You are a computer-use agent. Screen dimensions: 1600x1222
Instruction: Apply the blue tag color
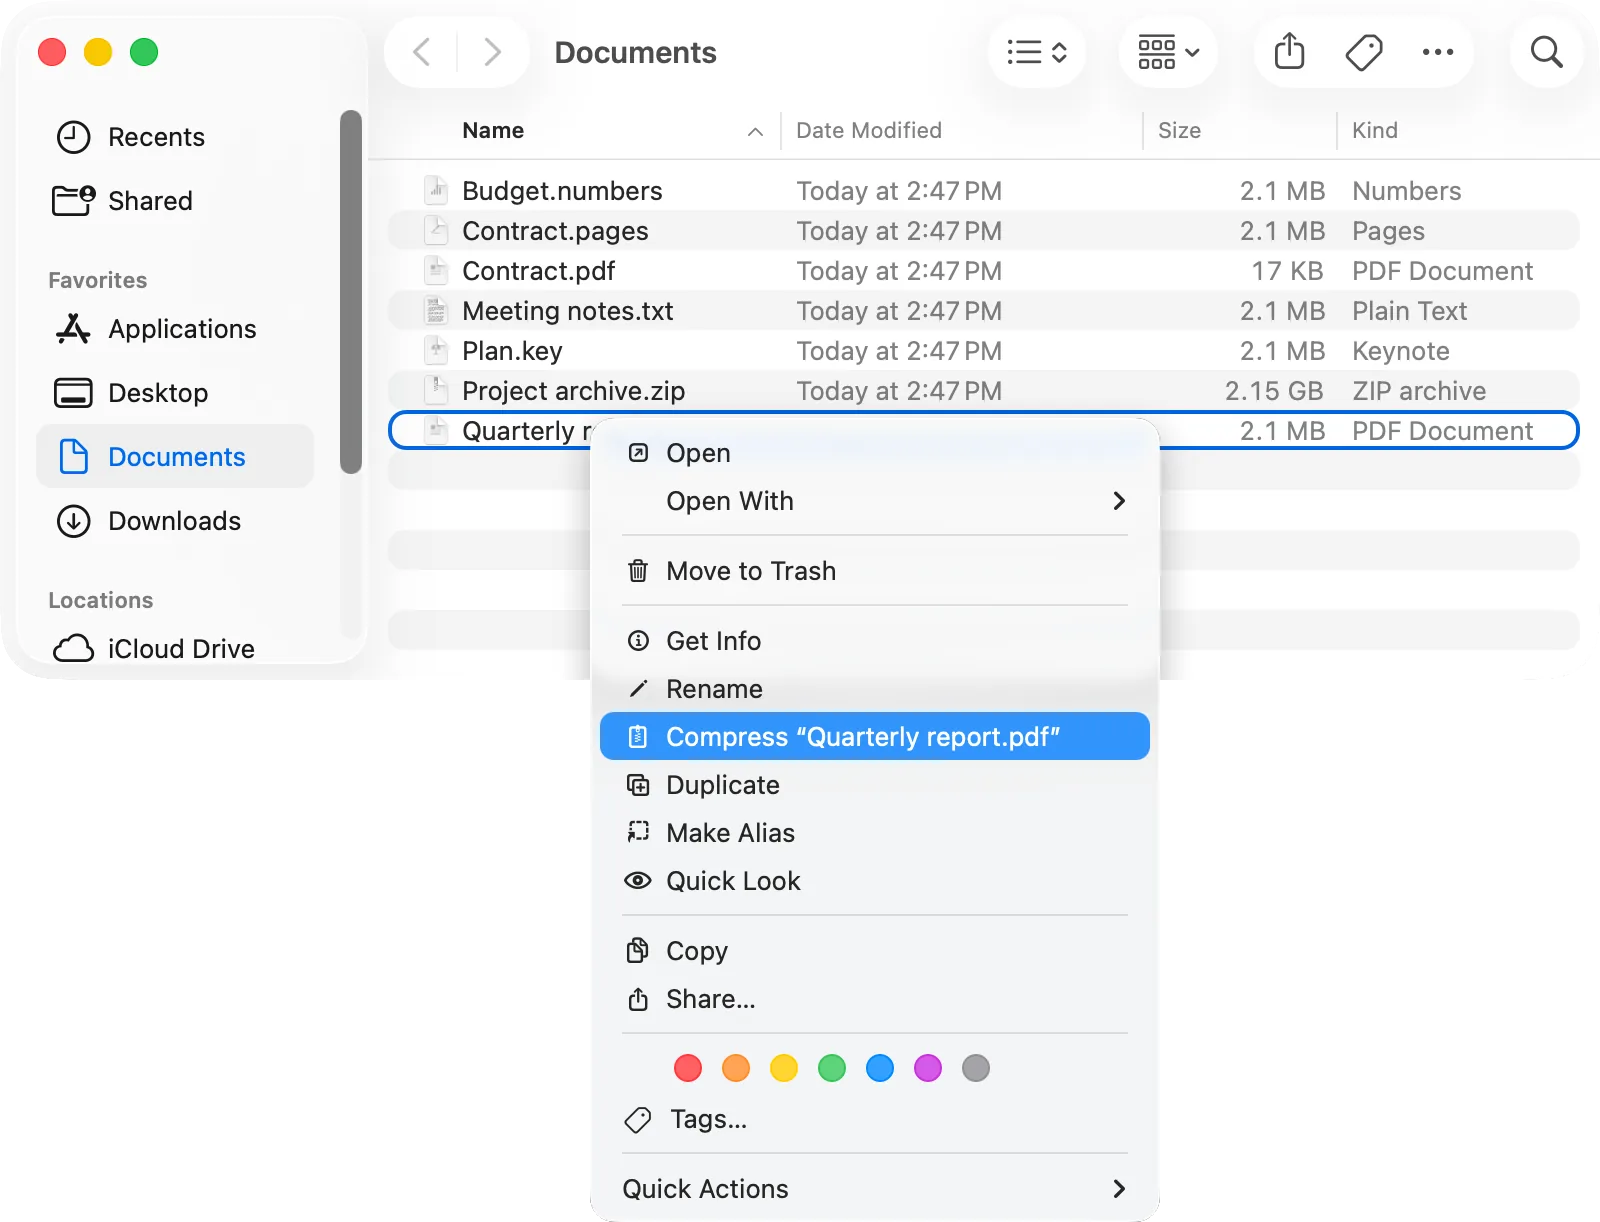pyautogui.click(x=880, y=1068)
